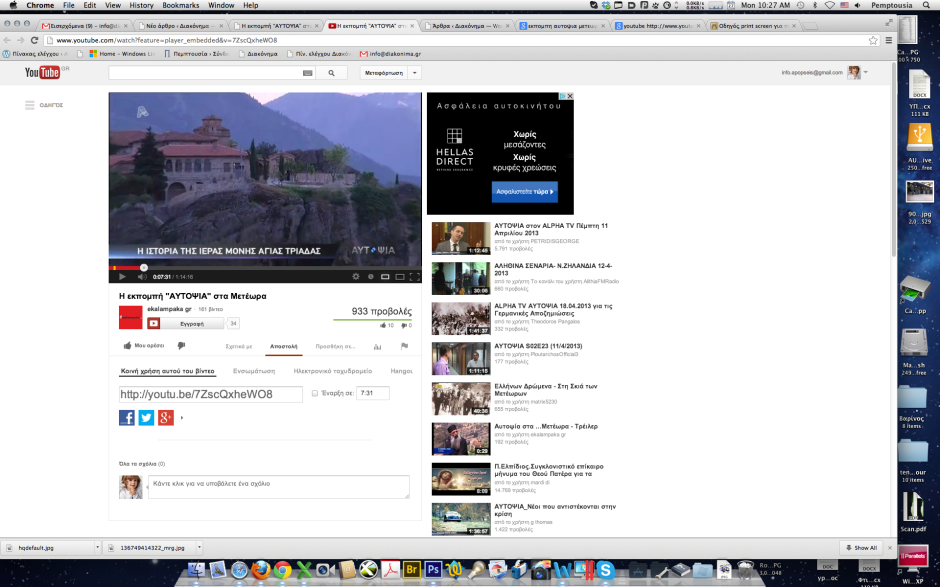Enter fullscreen mode in the video player
Viewport: 940px width, 587px height.
point(415,276)
